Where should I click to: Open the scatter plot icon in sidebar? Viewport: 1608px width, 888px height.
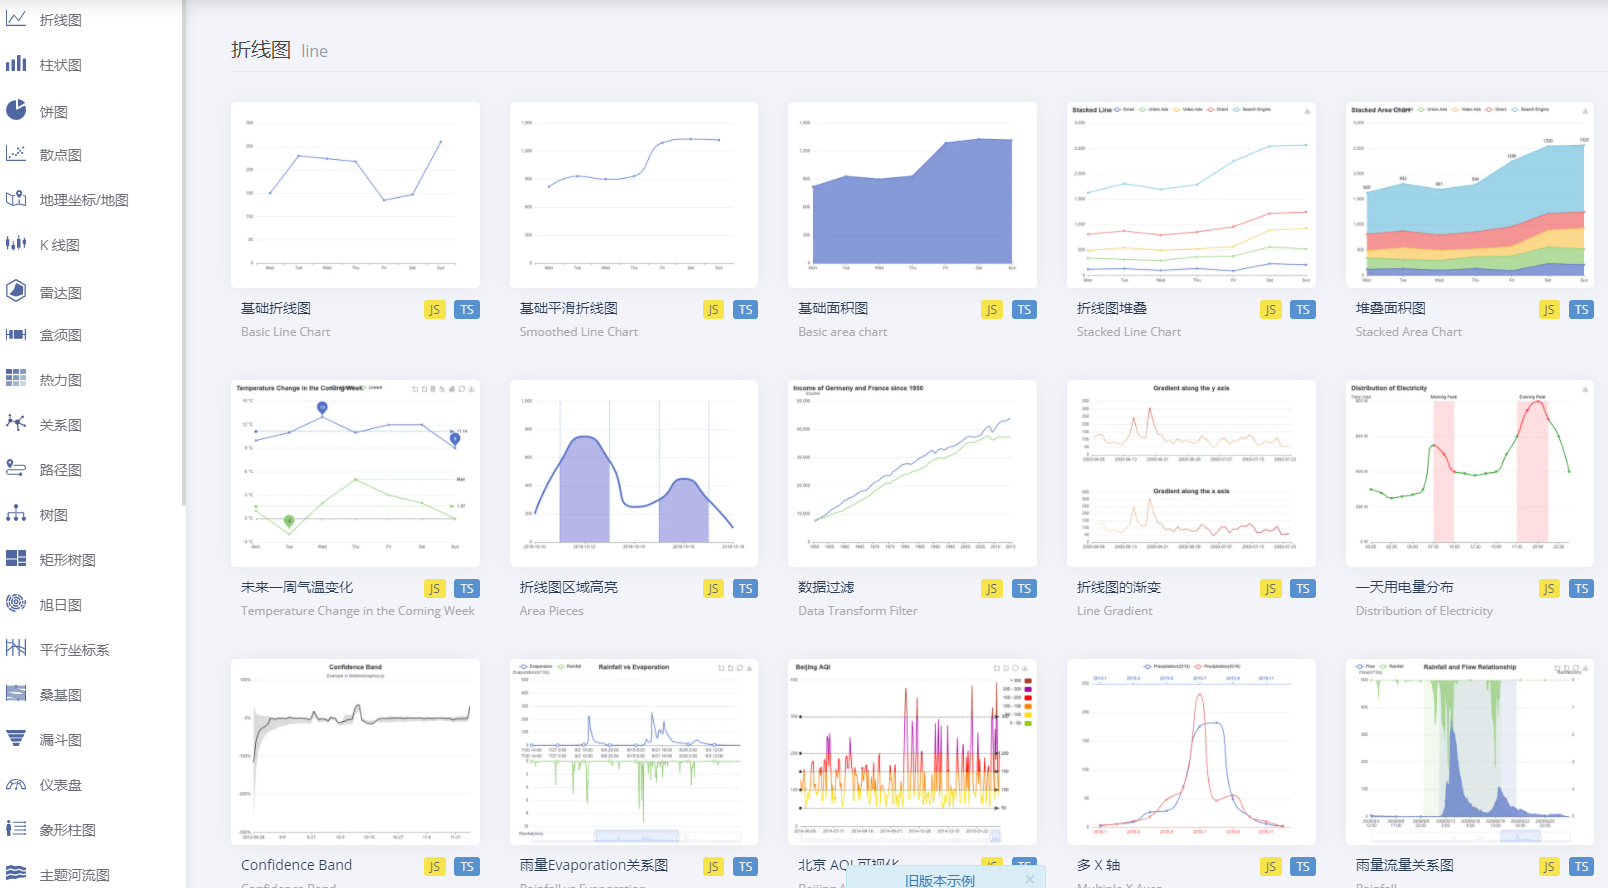click(x=16, y=154)
